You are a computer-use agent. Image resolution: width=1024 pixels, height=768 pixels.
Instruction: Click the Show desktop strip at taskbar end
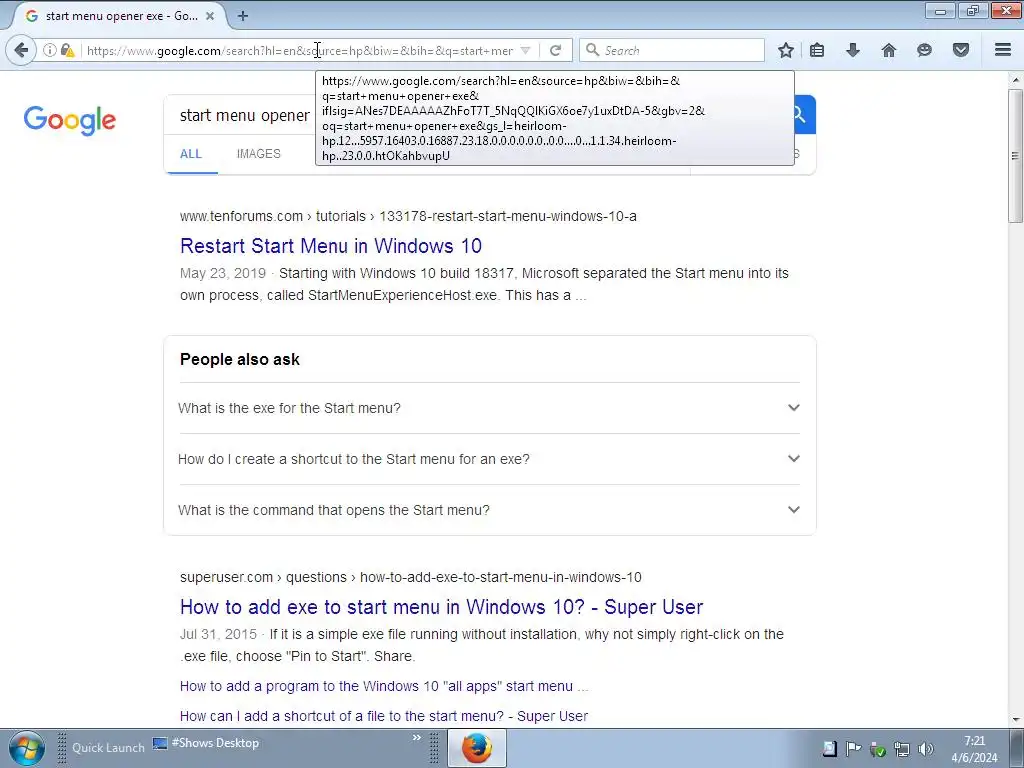1016,748
